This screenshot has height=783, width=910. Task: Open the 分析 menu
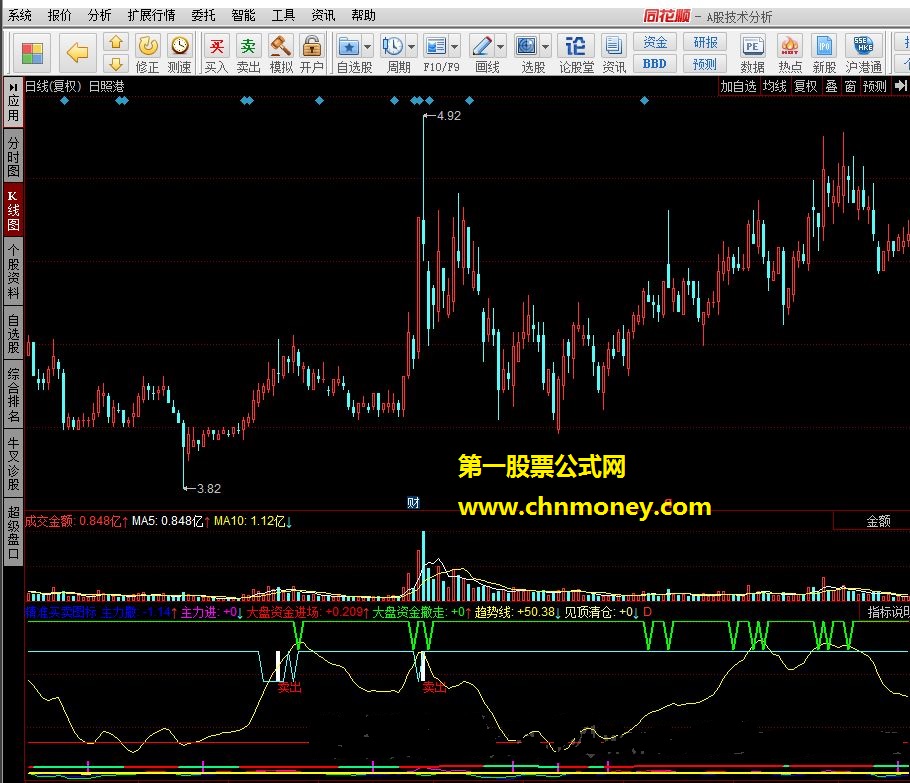coord(100,15)
